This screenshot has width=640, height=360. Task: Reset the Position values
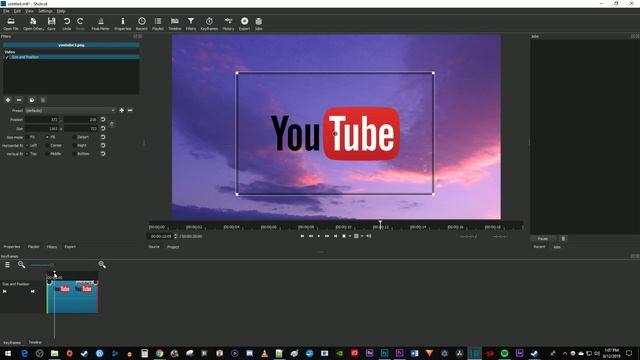pos(103,120)
